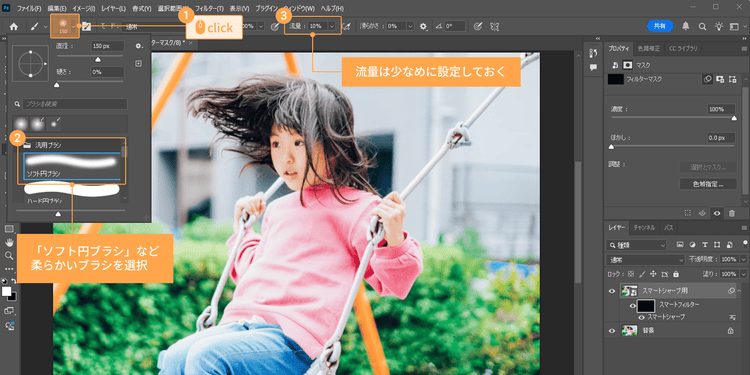Open the レイヤー(L) menu

113,9
